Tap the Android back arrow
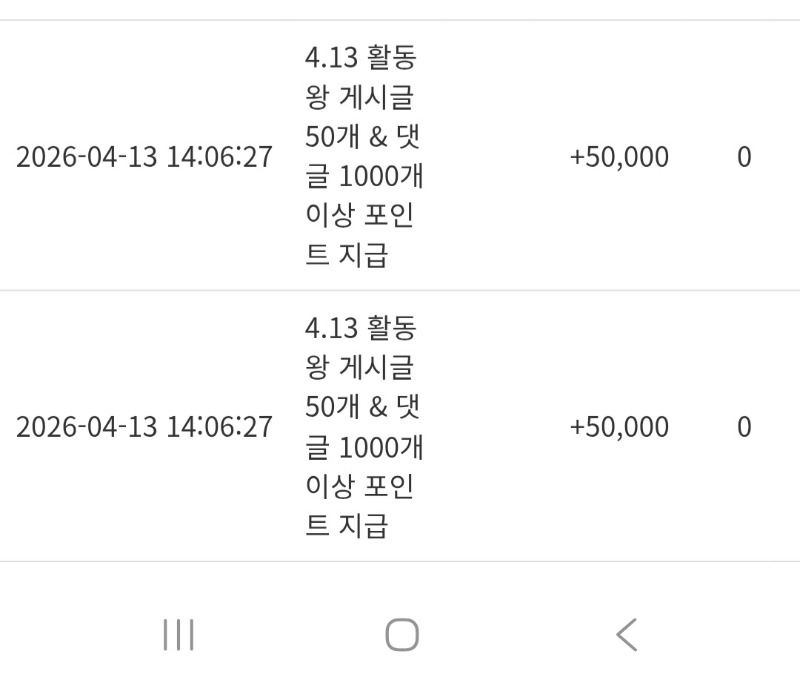The image size is (800, 686). 626,634
